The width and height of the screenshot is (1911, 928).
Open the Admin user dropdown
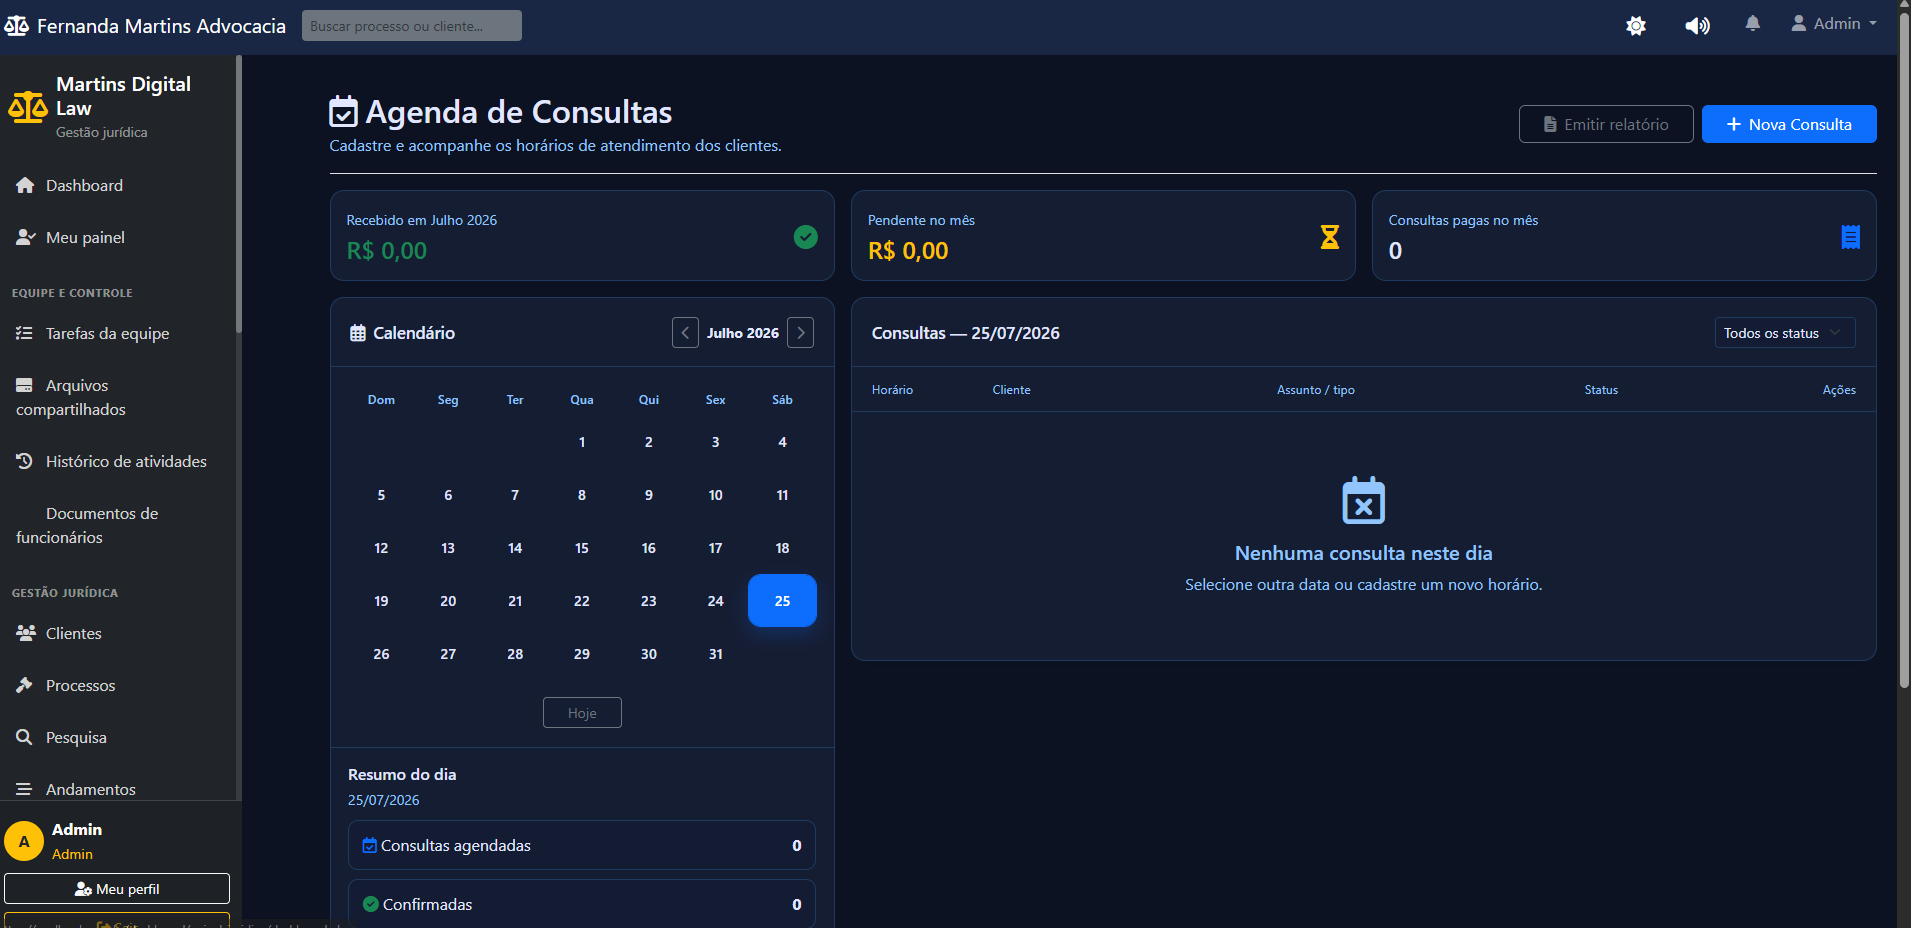[1834, 24]
